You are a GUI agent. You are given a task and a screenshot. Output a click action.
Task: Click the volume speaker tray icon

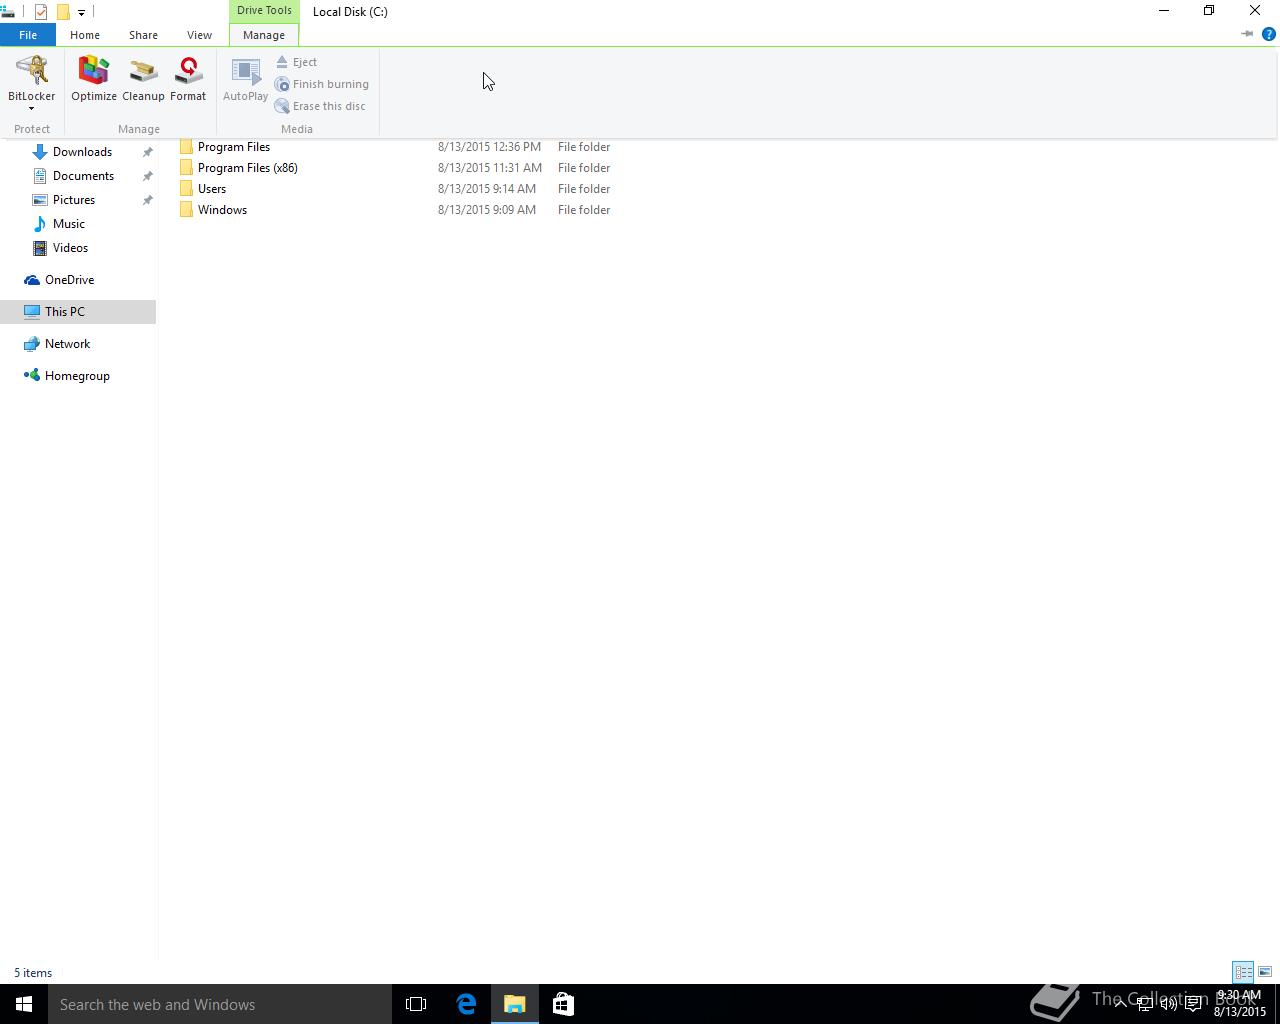pos(1168,1004)
